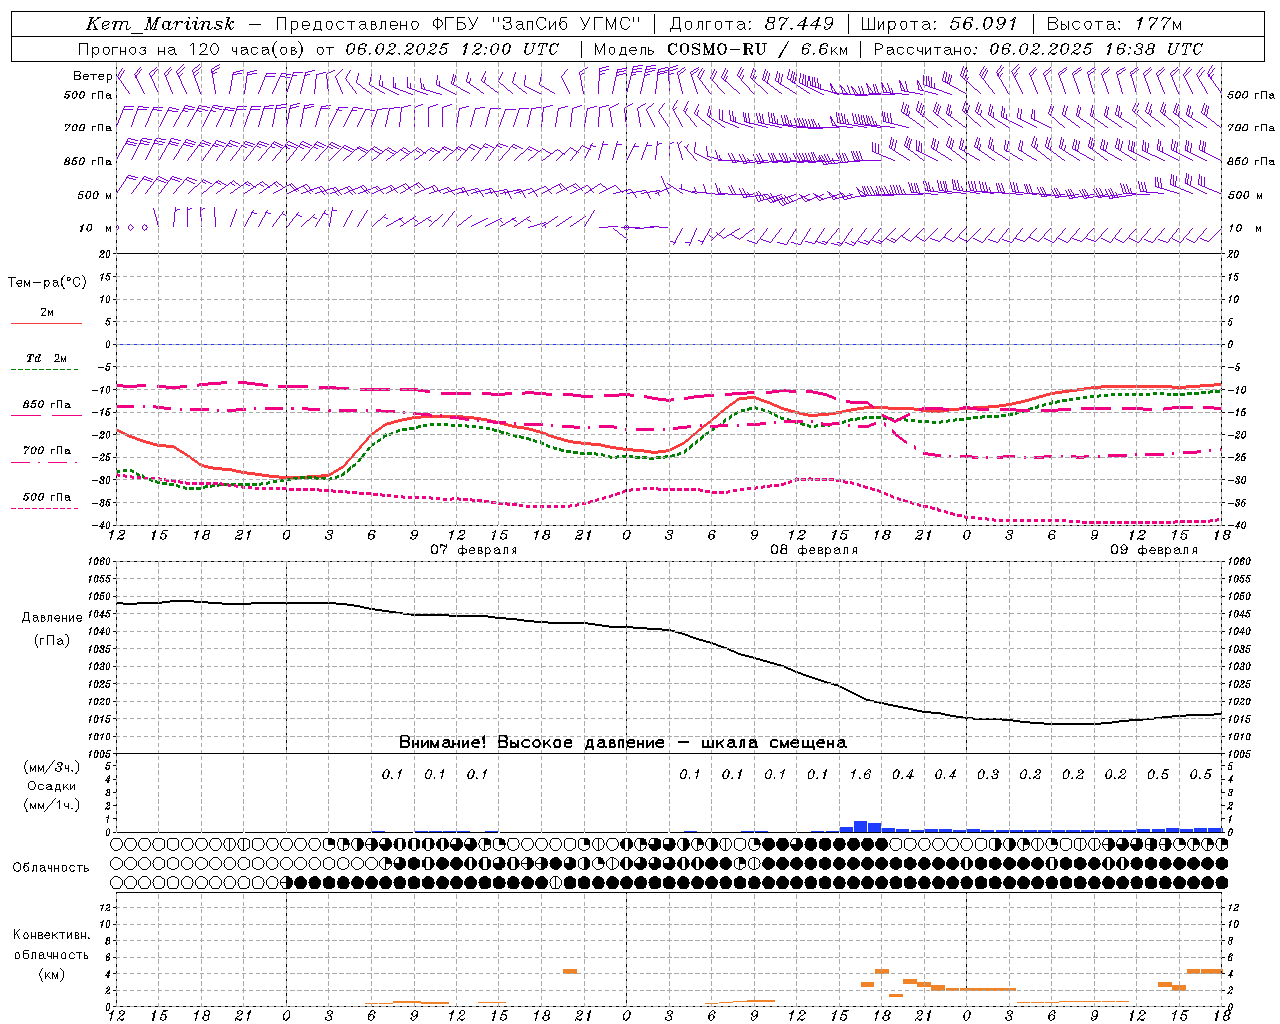The width and height of the screenshot is (1280, 1024).
Task: Select the "1.6" precipitation value
Action: (x=860, y=774)
